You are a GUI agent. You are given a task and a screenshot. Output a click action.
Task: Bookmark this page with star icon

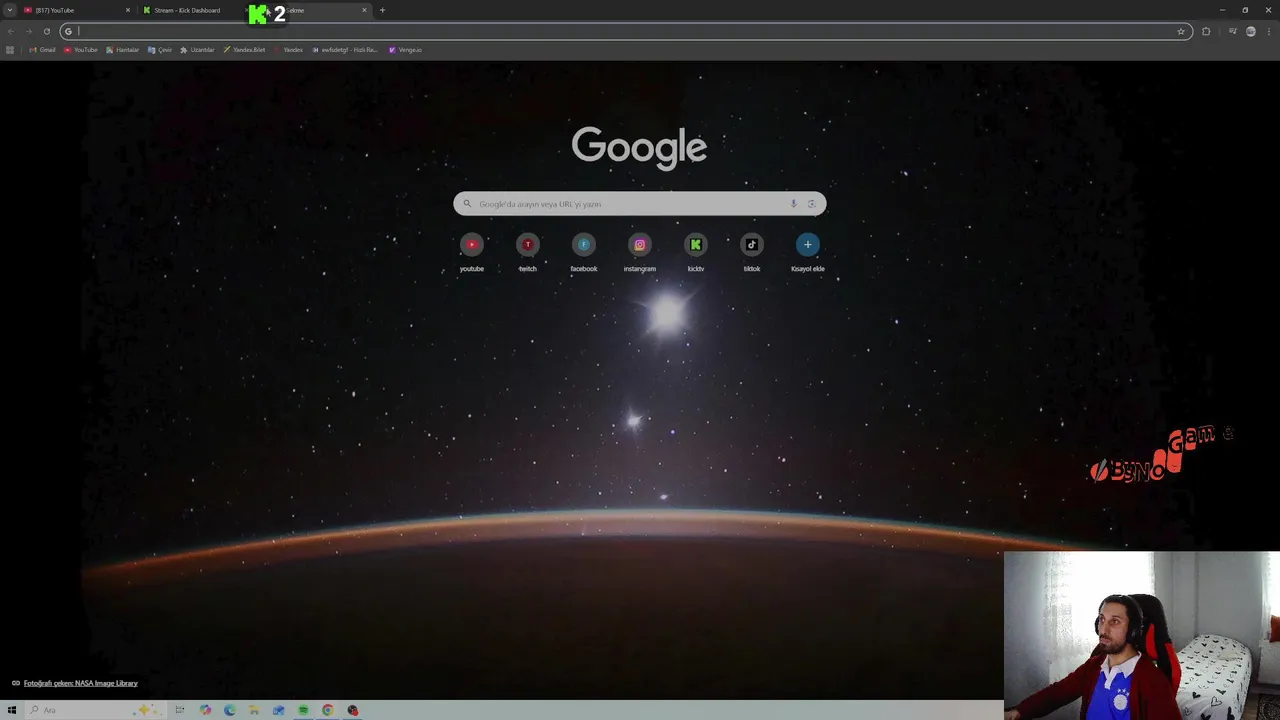(x=1181, y=31)
